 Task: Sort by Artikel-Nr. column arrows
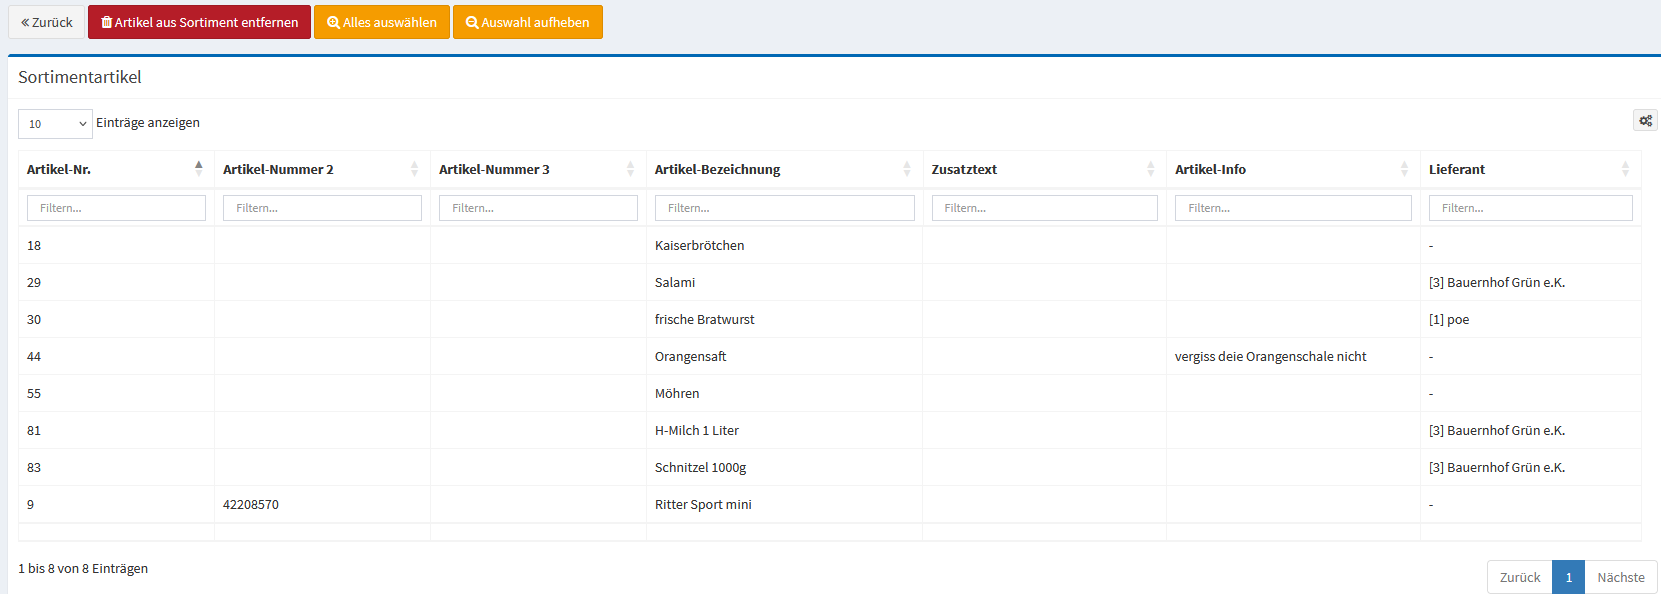[198, 169]
